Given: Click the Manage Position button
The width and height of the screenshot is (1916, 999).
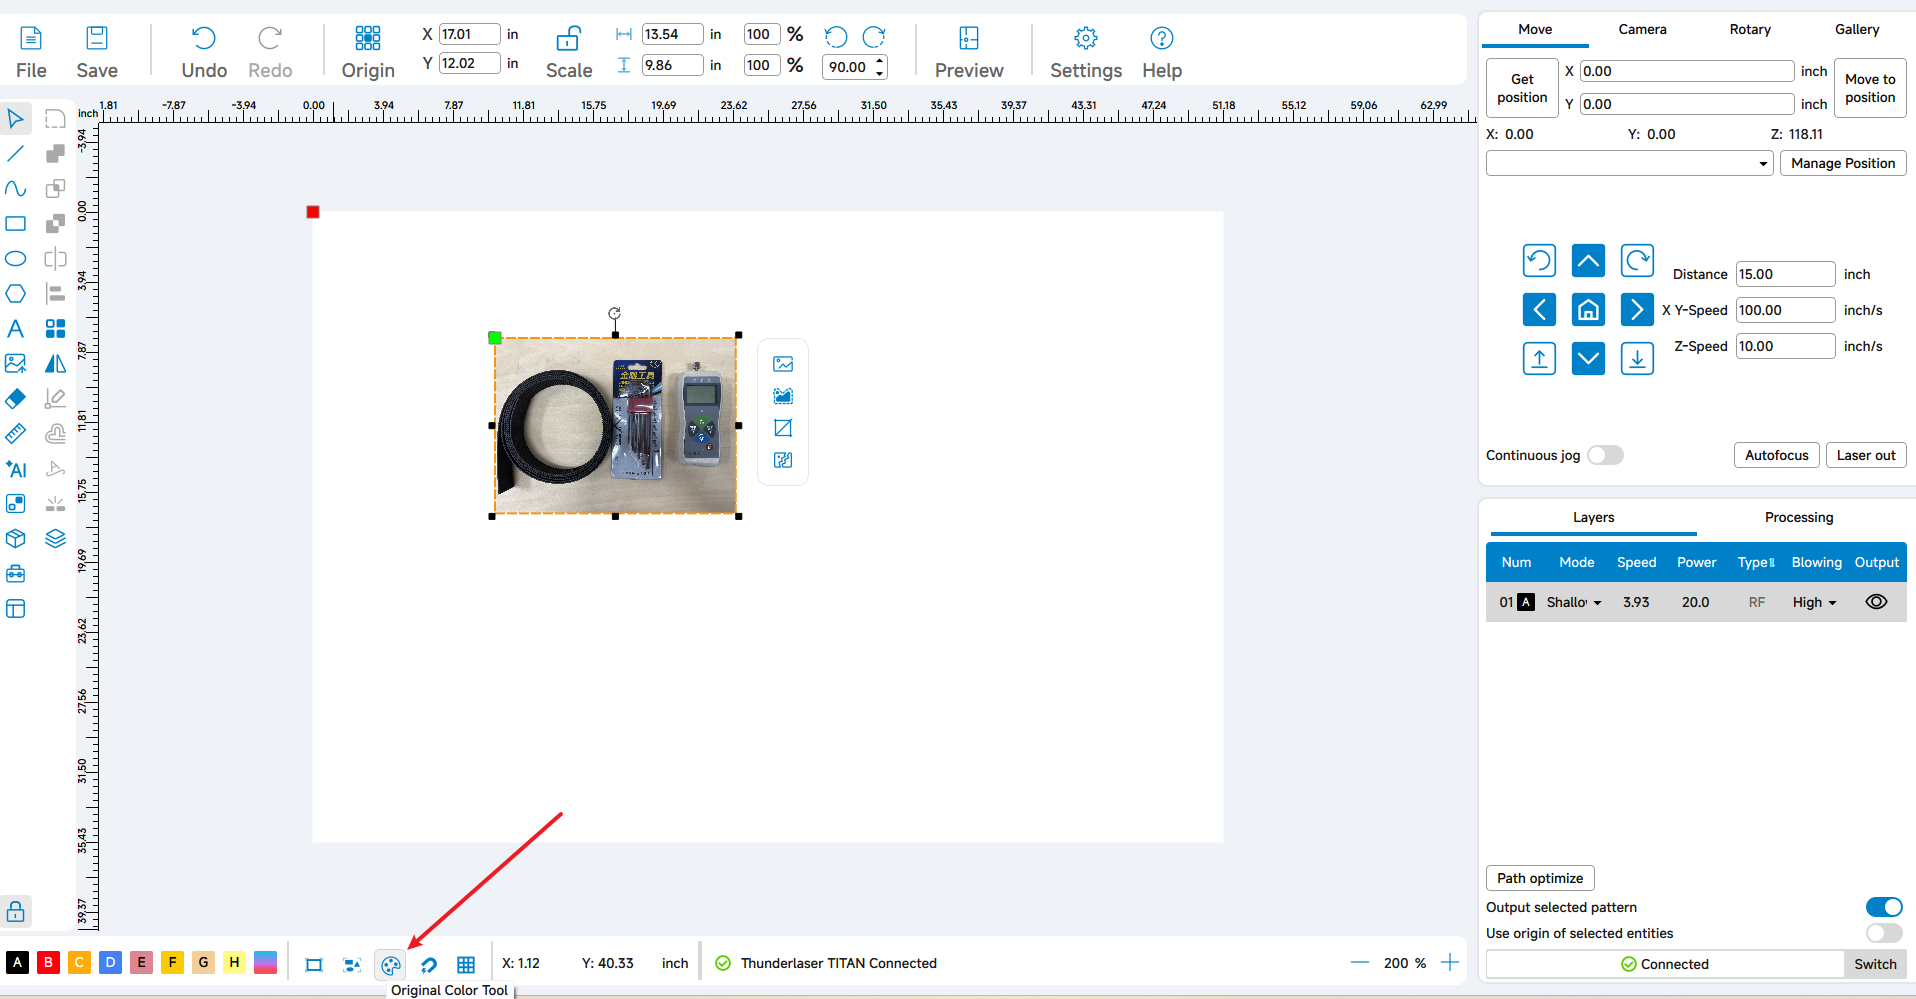Looking at the screenshot, I should pos(1843,163).
